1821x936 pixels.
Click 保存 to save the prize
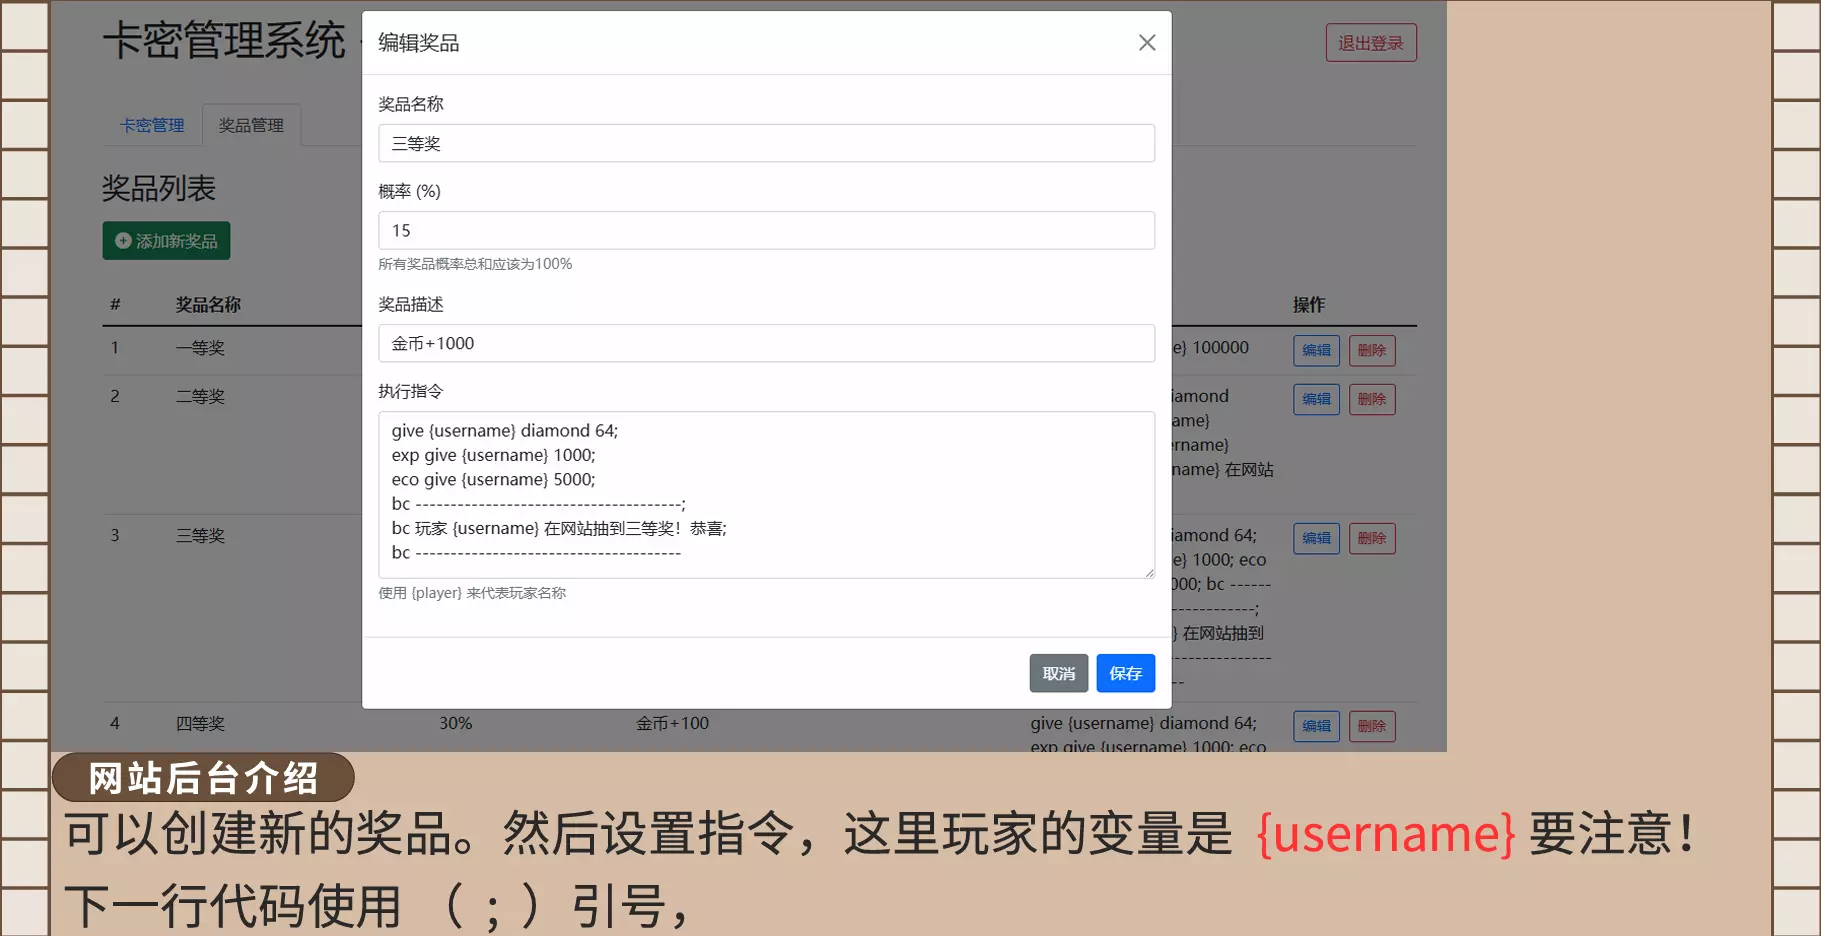[x=1125, y=673]
